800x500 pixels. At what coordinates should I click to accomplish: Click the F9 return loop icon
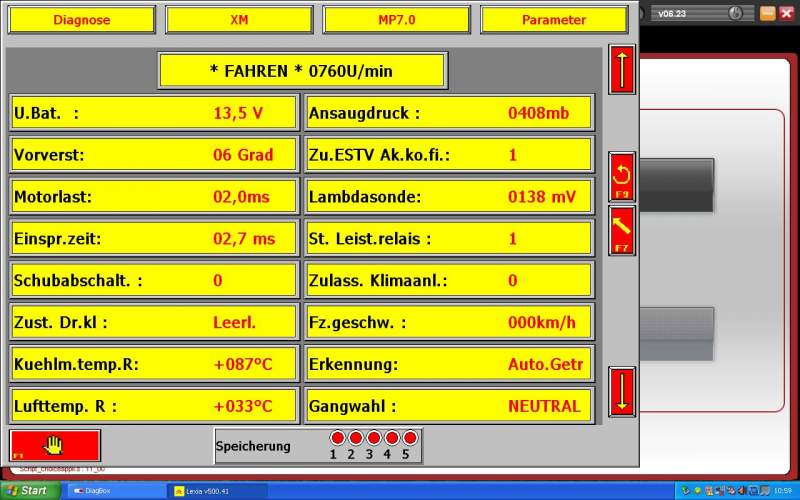click(622, 177)
